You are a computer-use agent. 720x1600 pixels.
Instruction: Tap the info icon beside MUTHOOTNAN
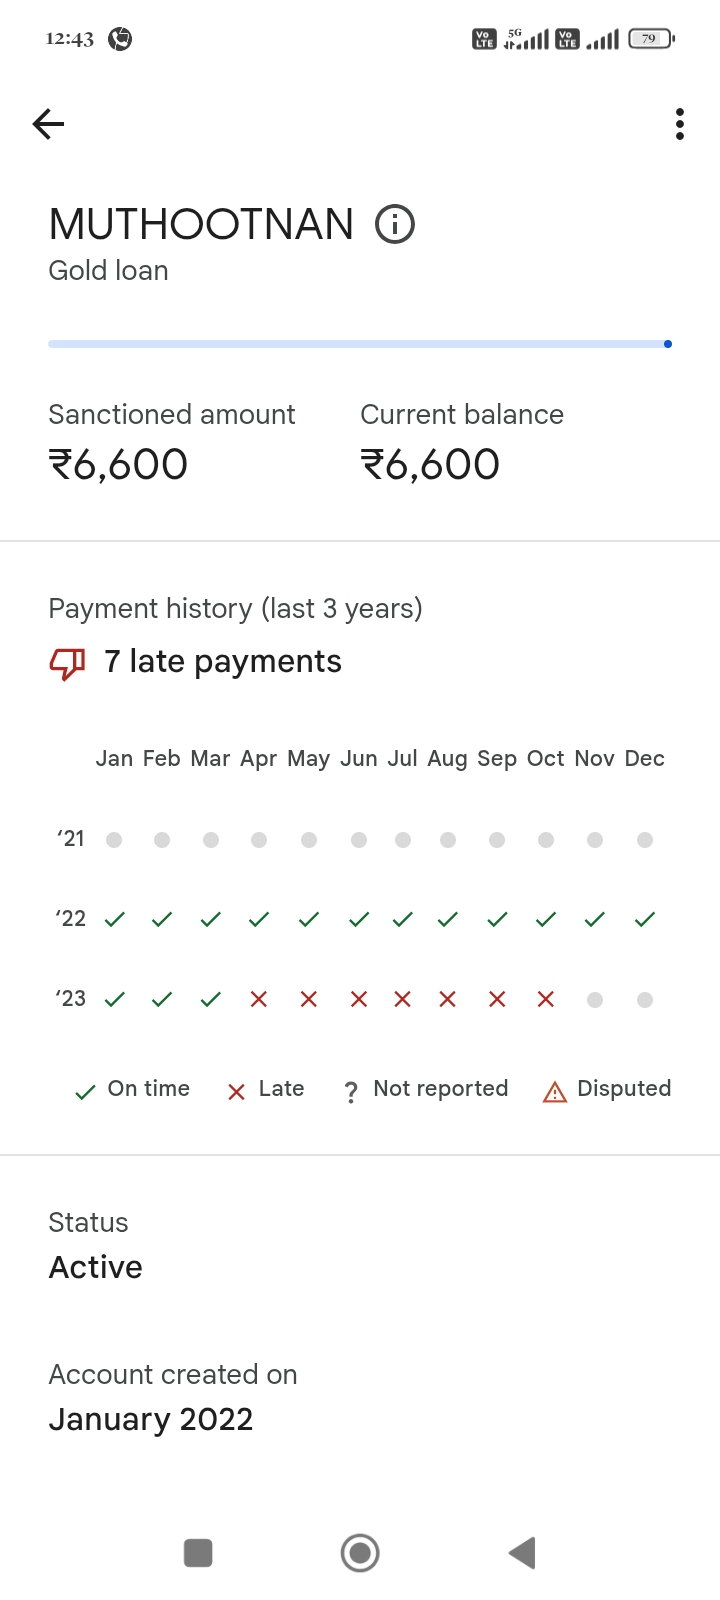(x=395, y=224)
